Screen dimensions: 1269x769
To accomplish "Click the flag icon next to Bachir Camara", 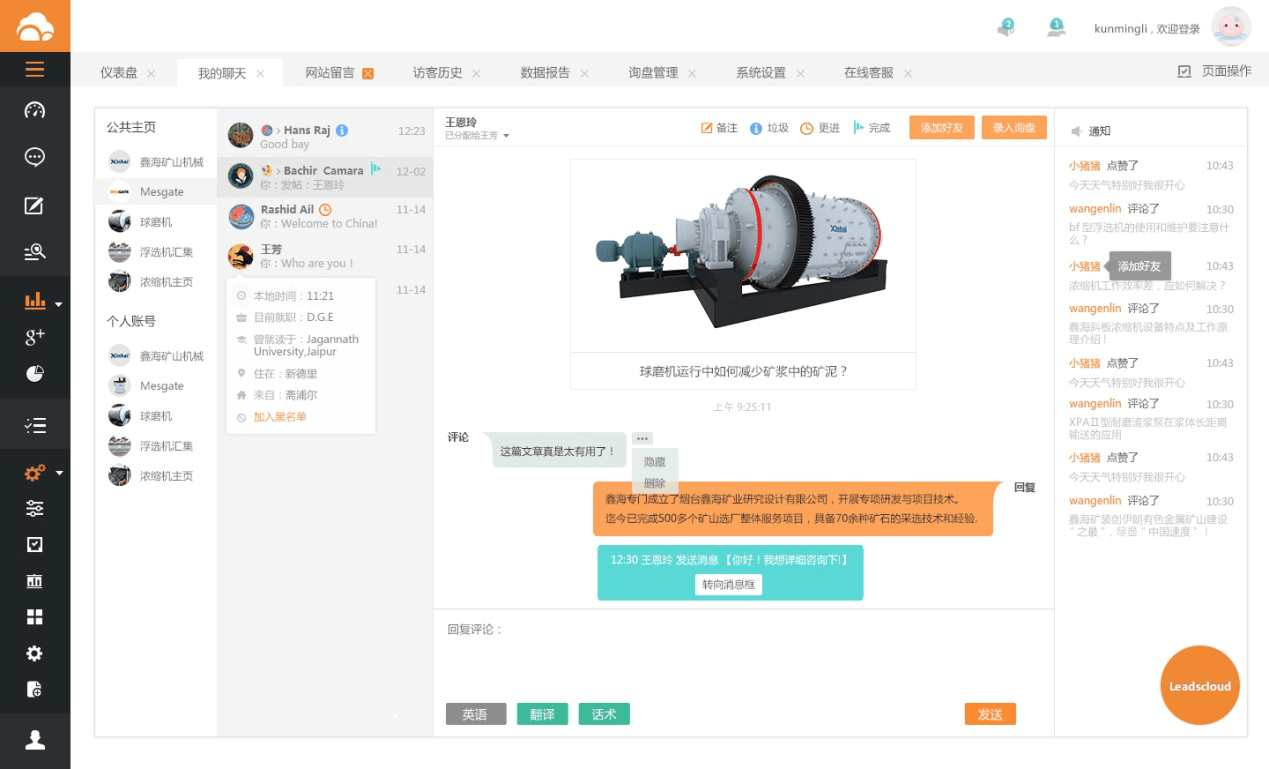I will pyautogui.click(x=376, y=169).
